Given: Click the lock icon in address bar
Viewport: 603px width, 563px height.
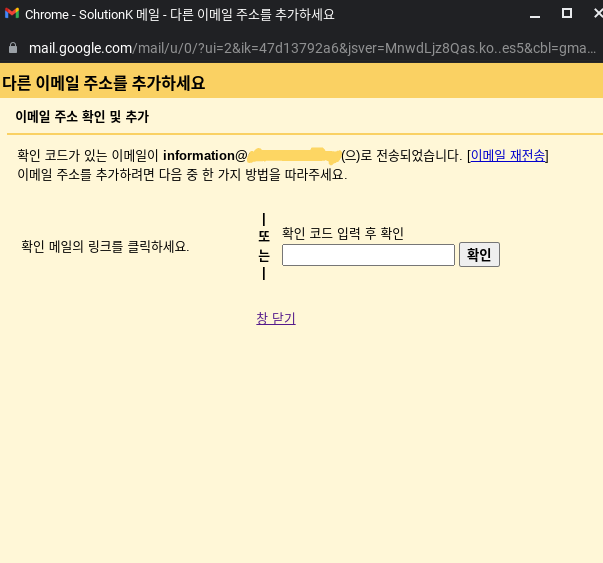Looking at the screenshot, I should coord(13,48).
